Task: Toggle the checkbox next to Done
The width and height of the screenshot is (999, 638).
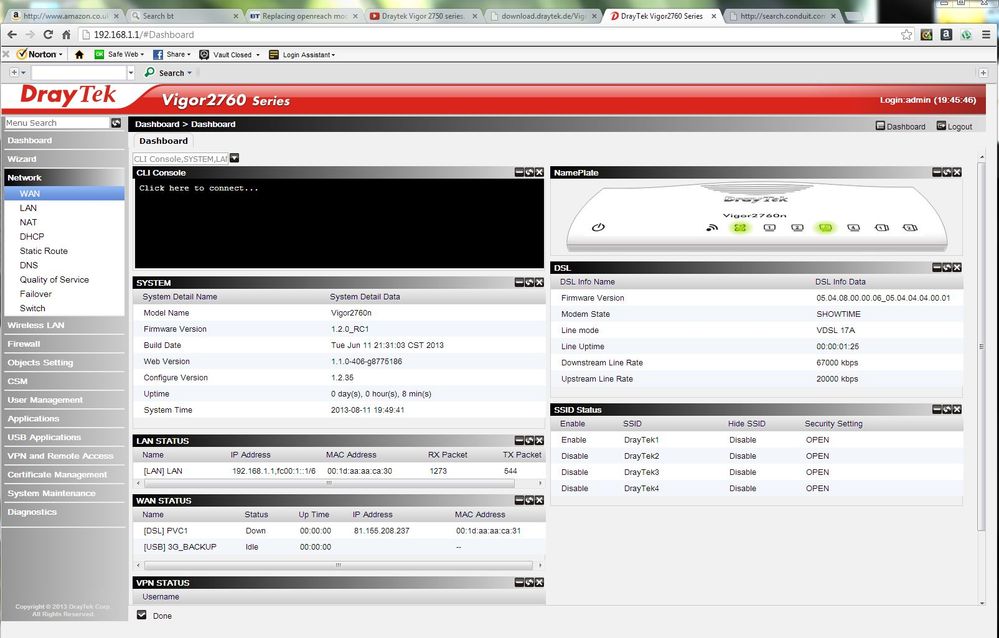Action: (141, 615)
